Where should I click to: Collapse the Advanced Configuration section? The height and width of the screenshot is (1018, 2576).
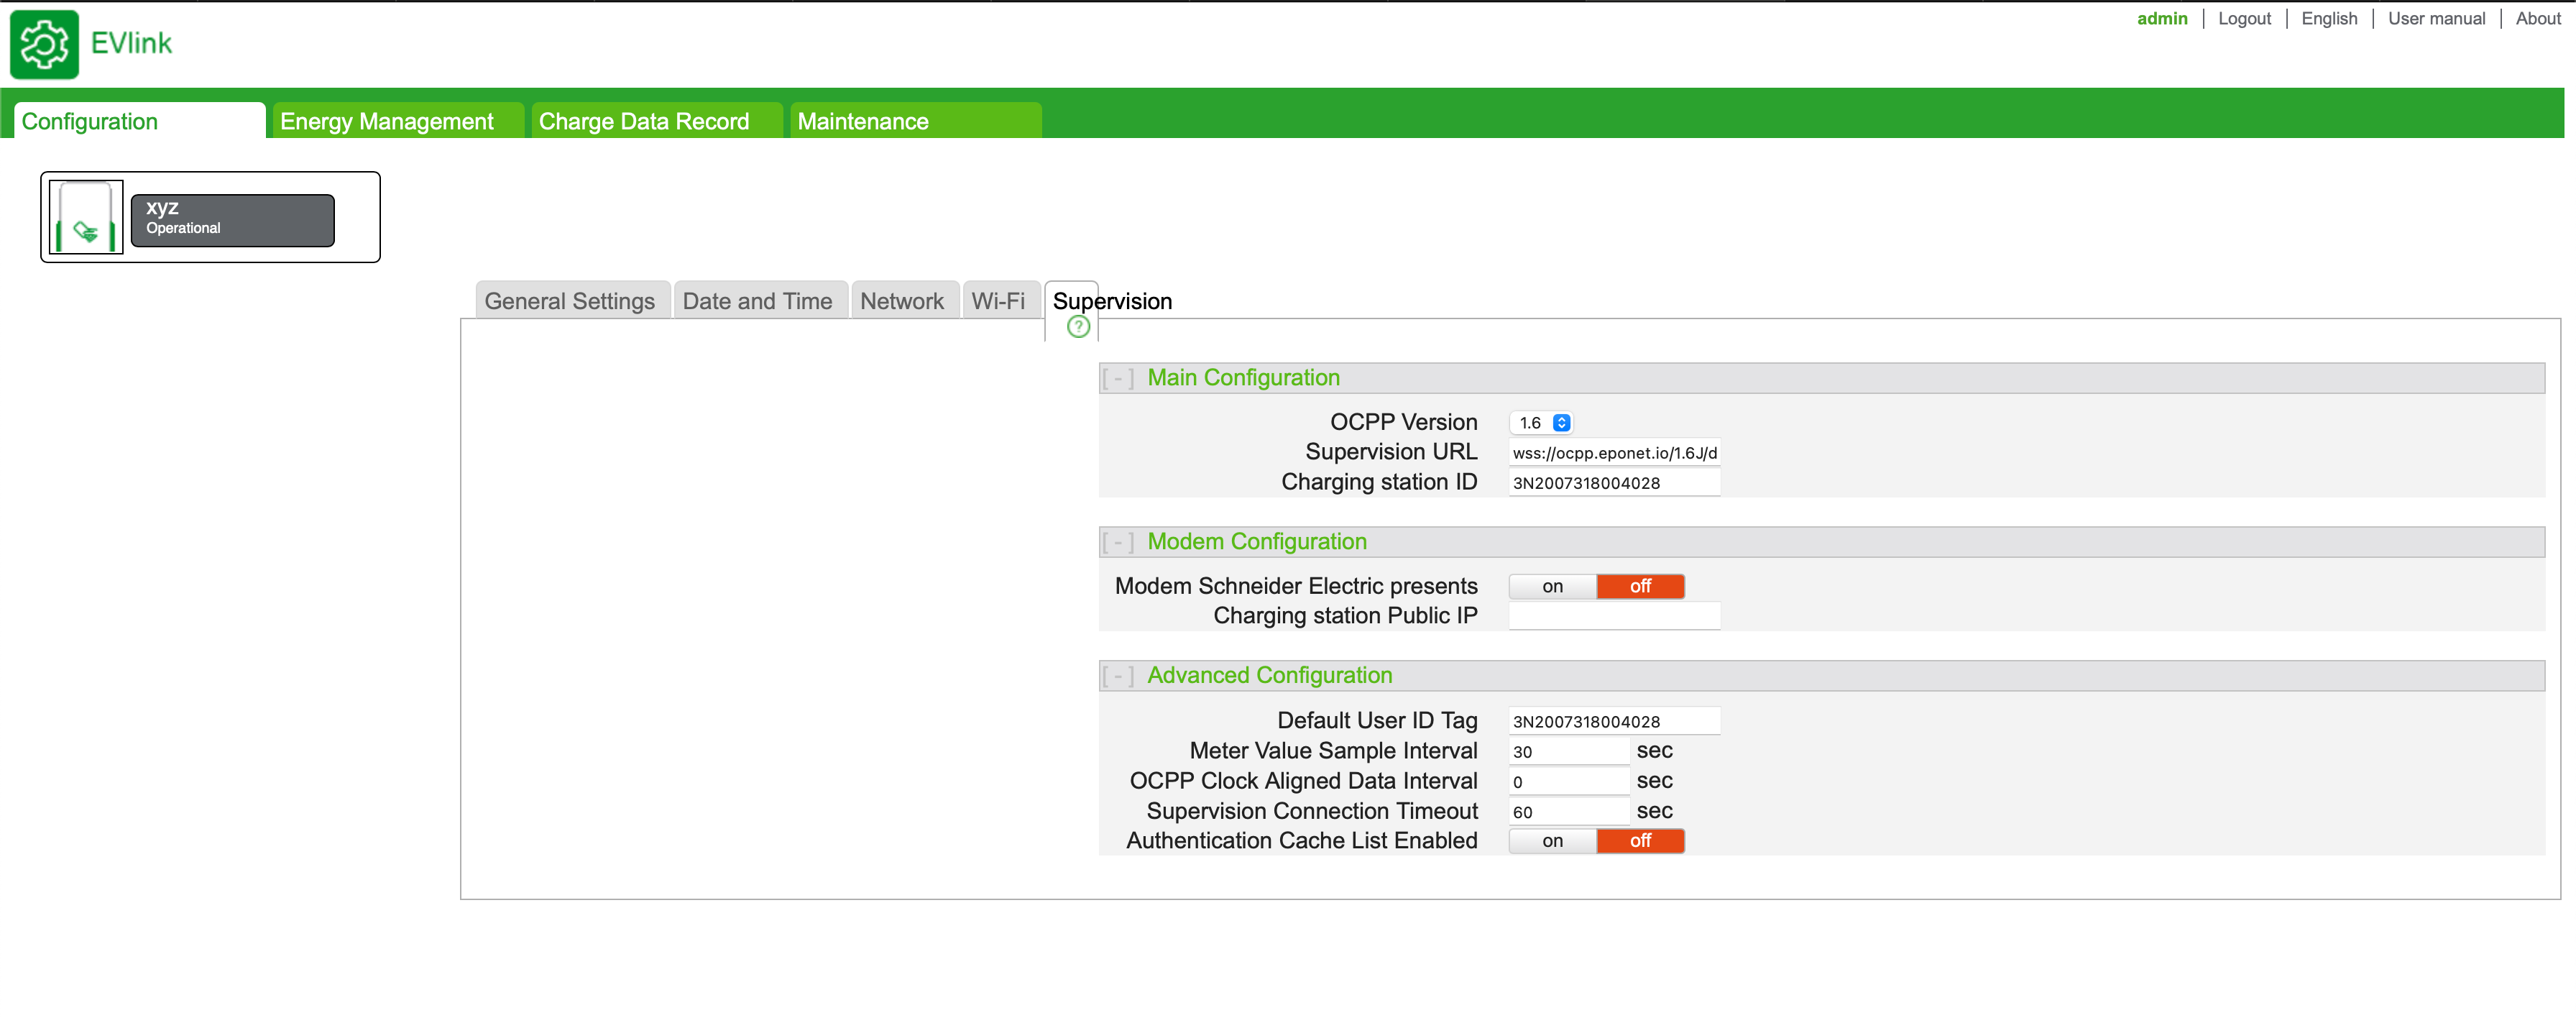(1118, 676)
